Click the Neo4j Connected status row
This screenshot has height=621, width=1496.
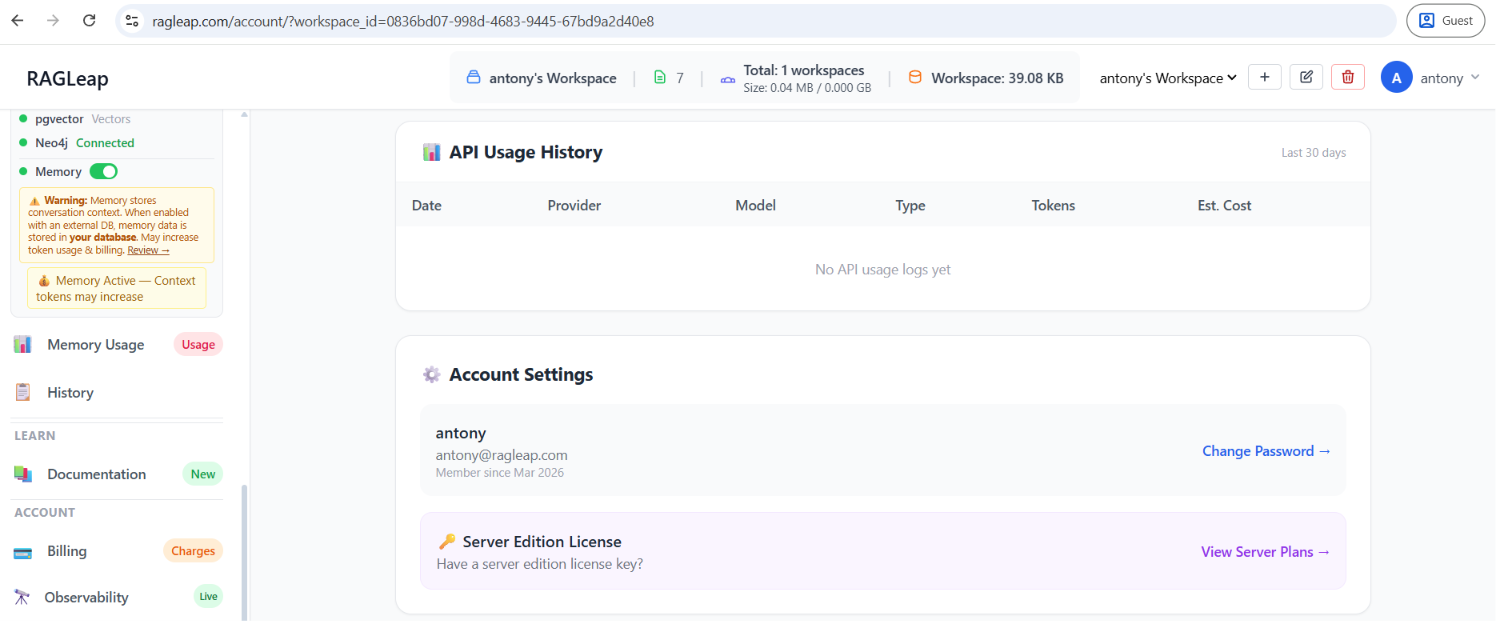click(77, 143)
